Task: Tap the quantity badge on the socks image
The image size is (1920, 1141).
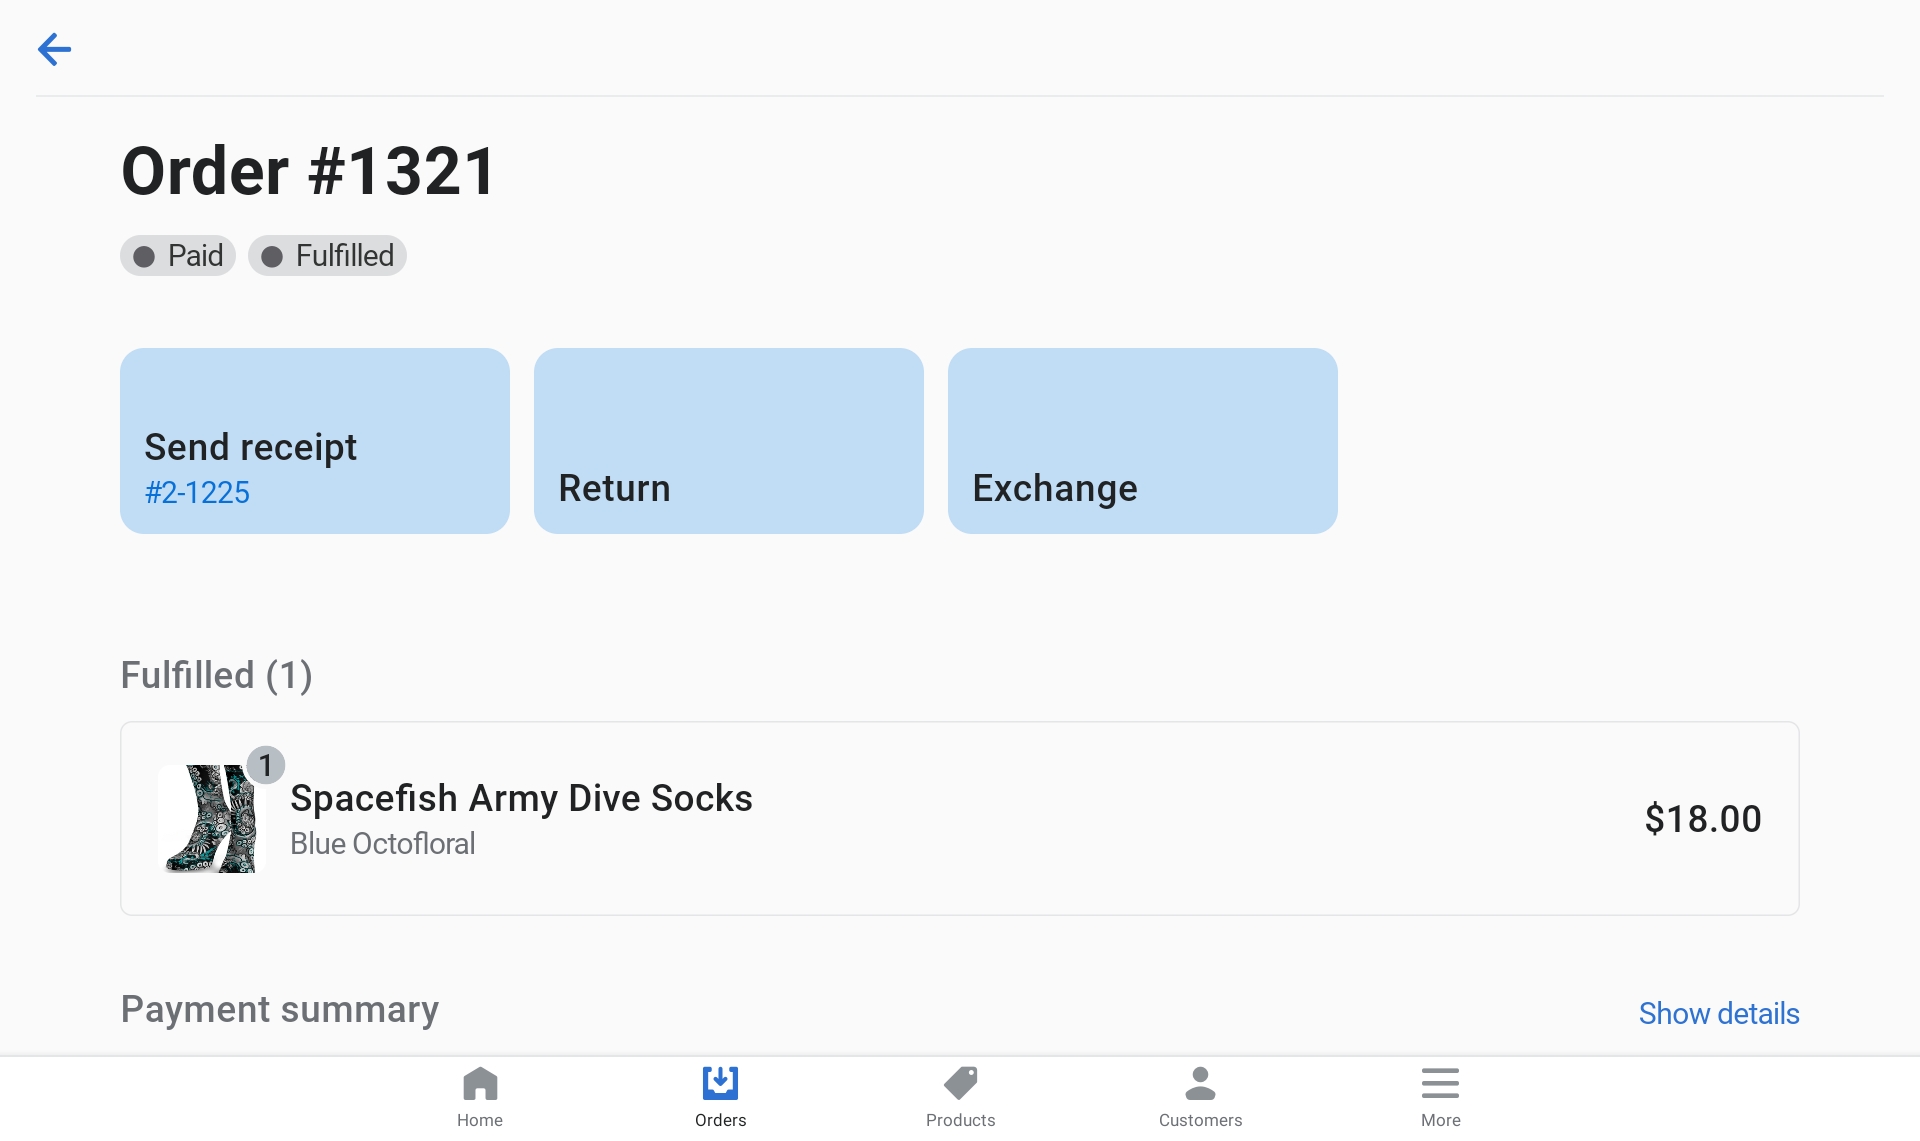Action: pyautogui.click(x=265, y=765)
